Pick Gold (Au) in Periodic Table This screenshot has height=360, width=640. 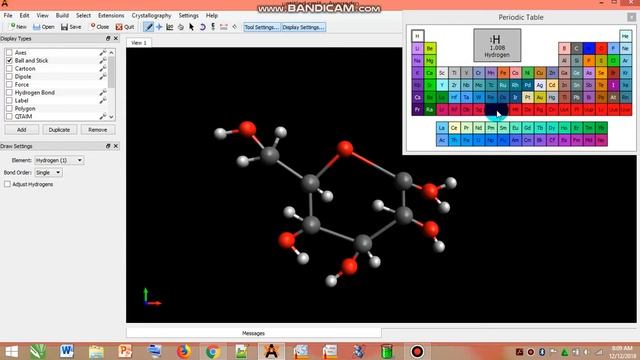click(540, 98)
